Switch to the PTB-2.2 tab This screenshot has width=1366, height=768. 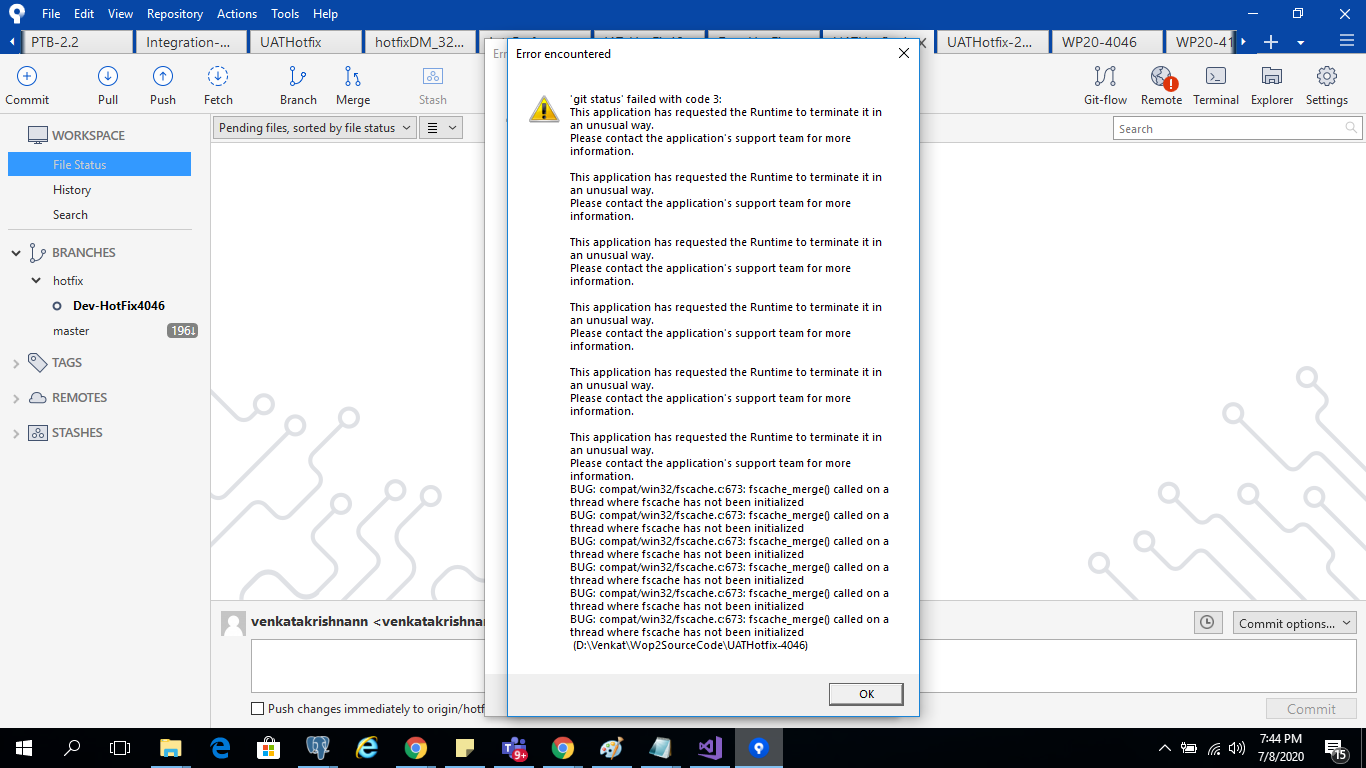(x=77, y=42)
